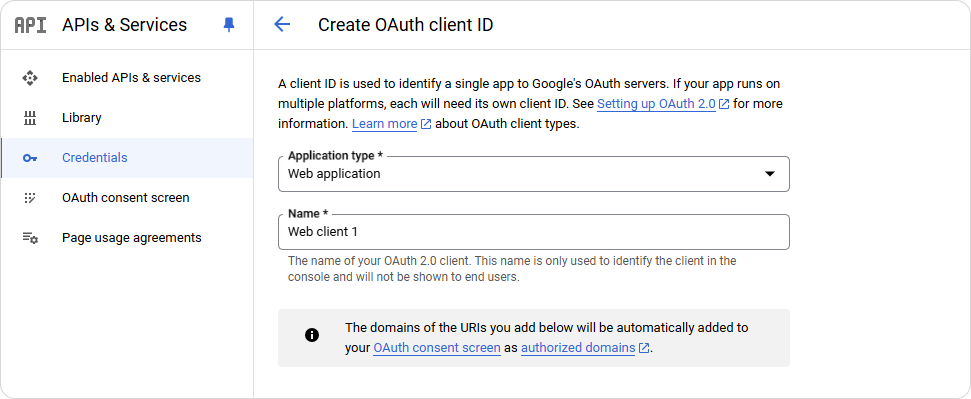
Task: Click external link icon beside Learn more
Action: tap(426, 124)
